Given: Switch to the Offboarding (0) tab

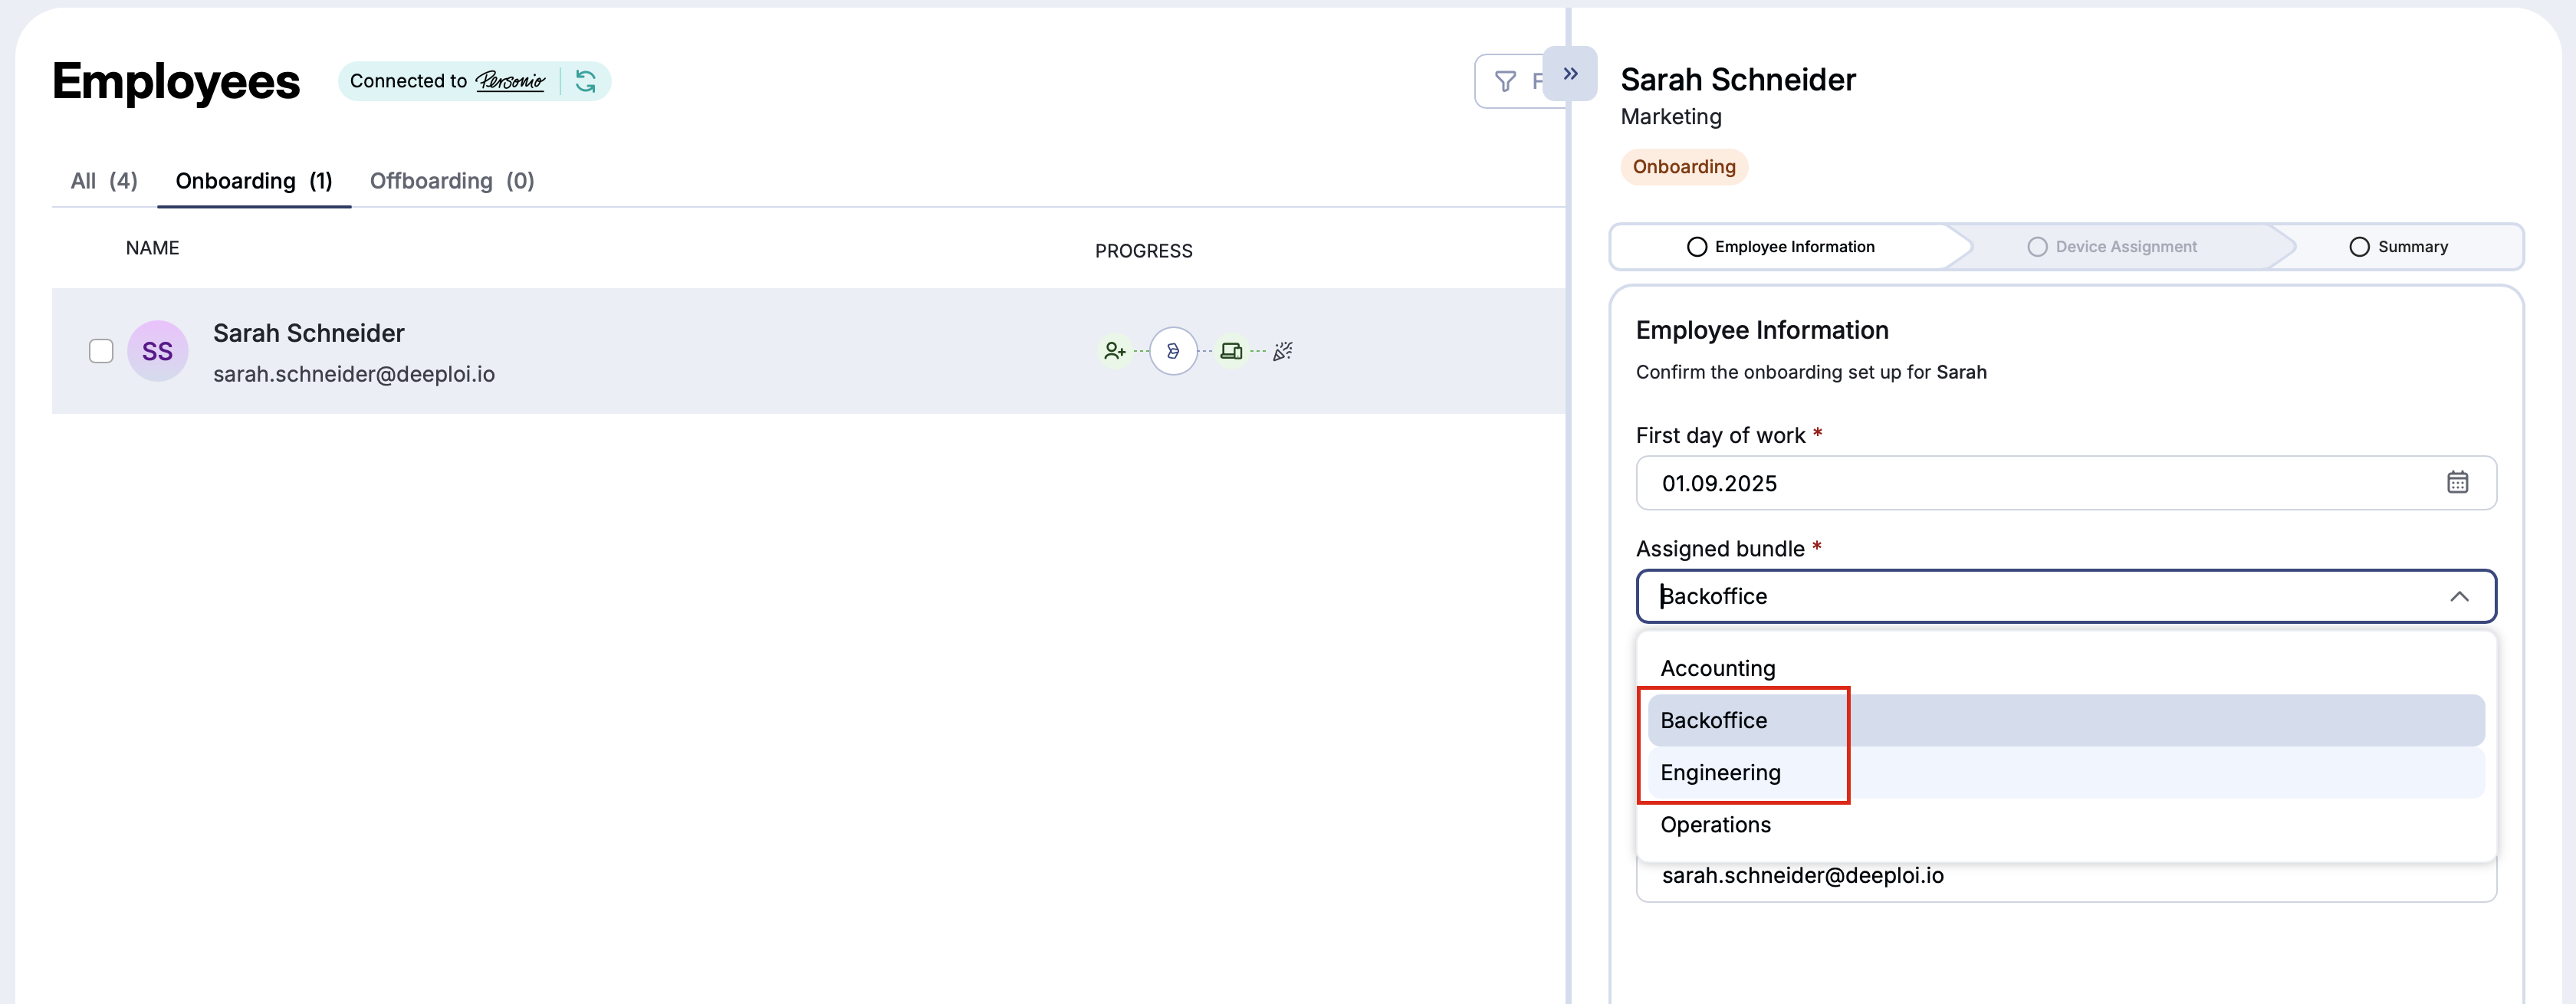Looking at the screenshot, I should [452, 181].
